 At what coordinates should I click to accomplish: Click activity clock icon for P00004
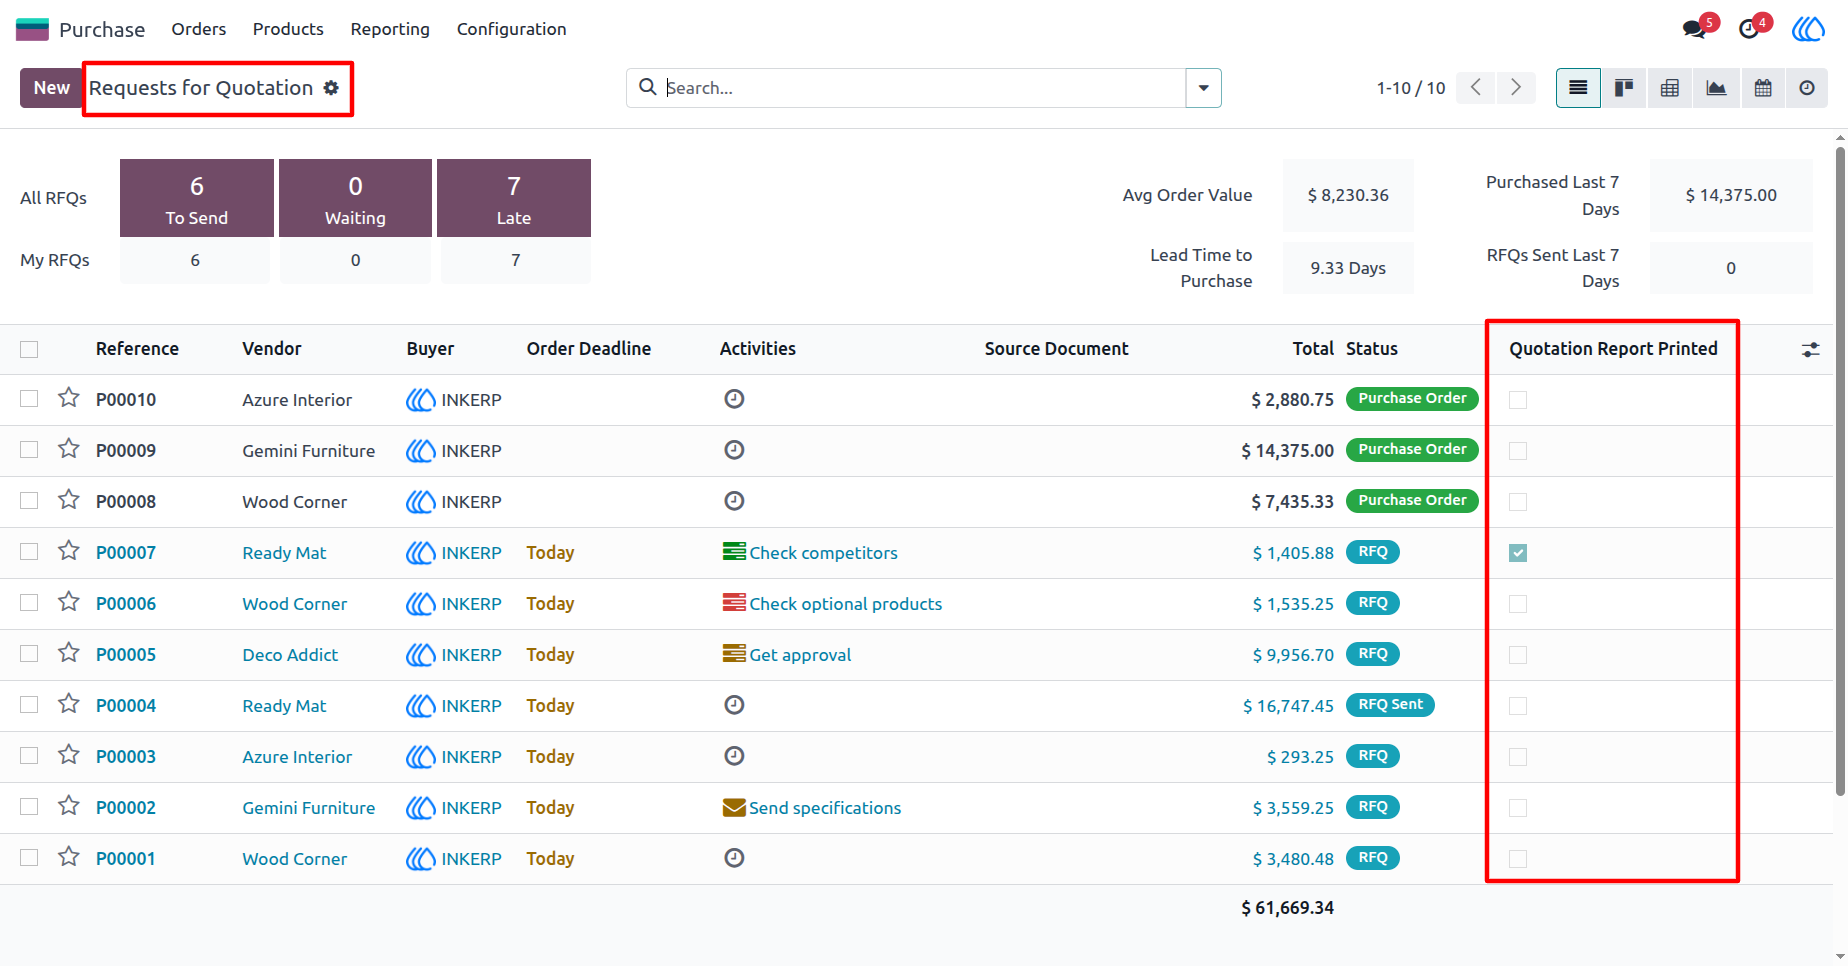tap(734, 705)
